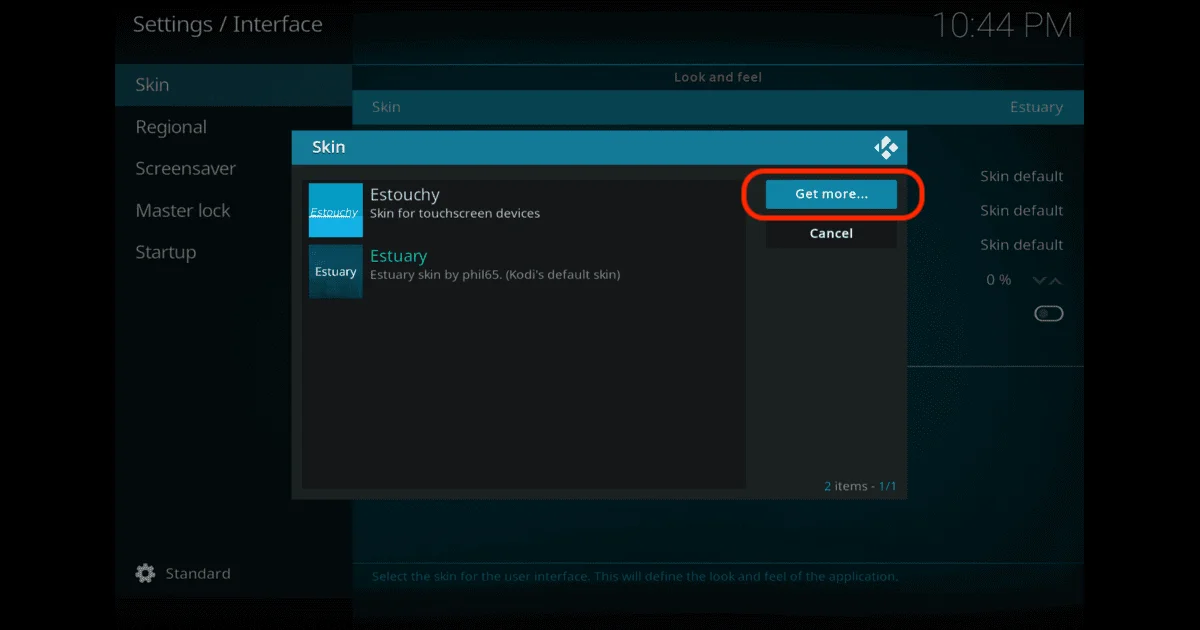Click the 0 % zoom value control
The height and width of the screenshot is (630, 1200).
click(x=997, y=280)
